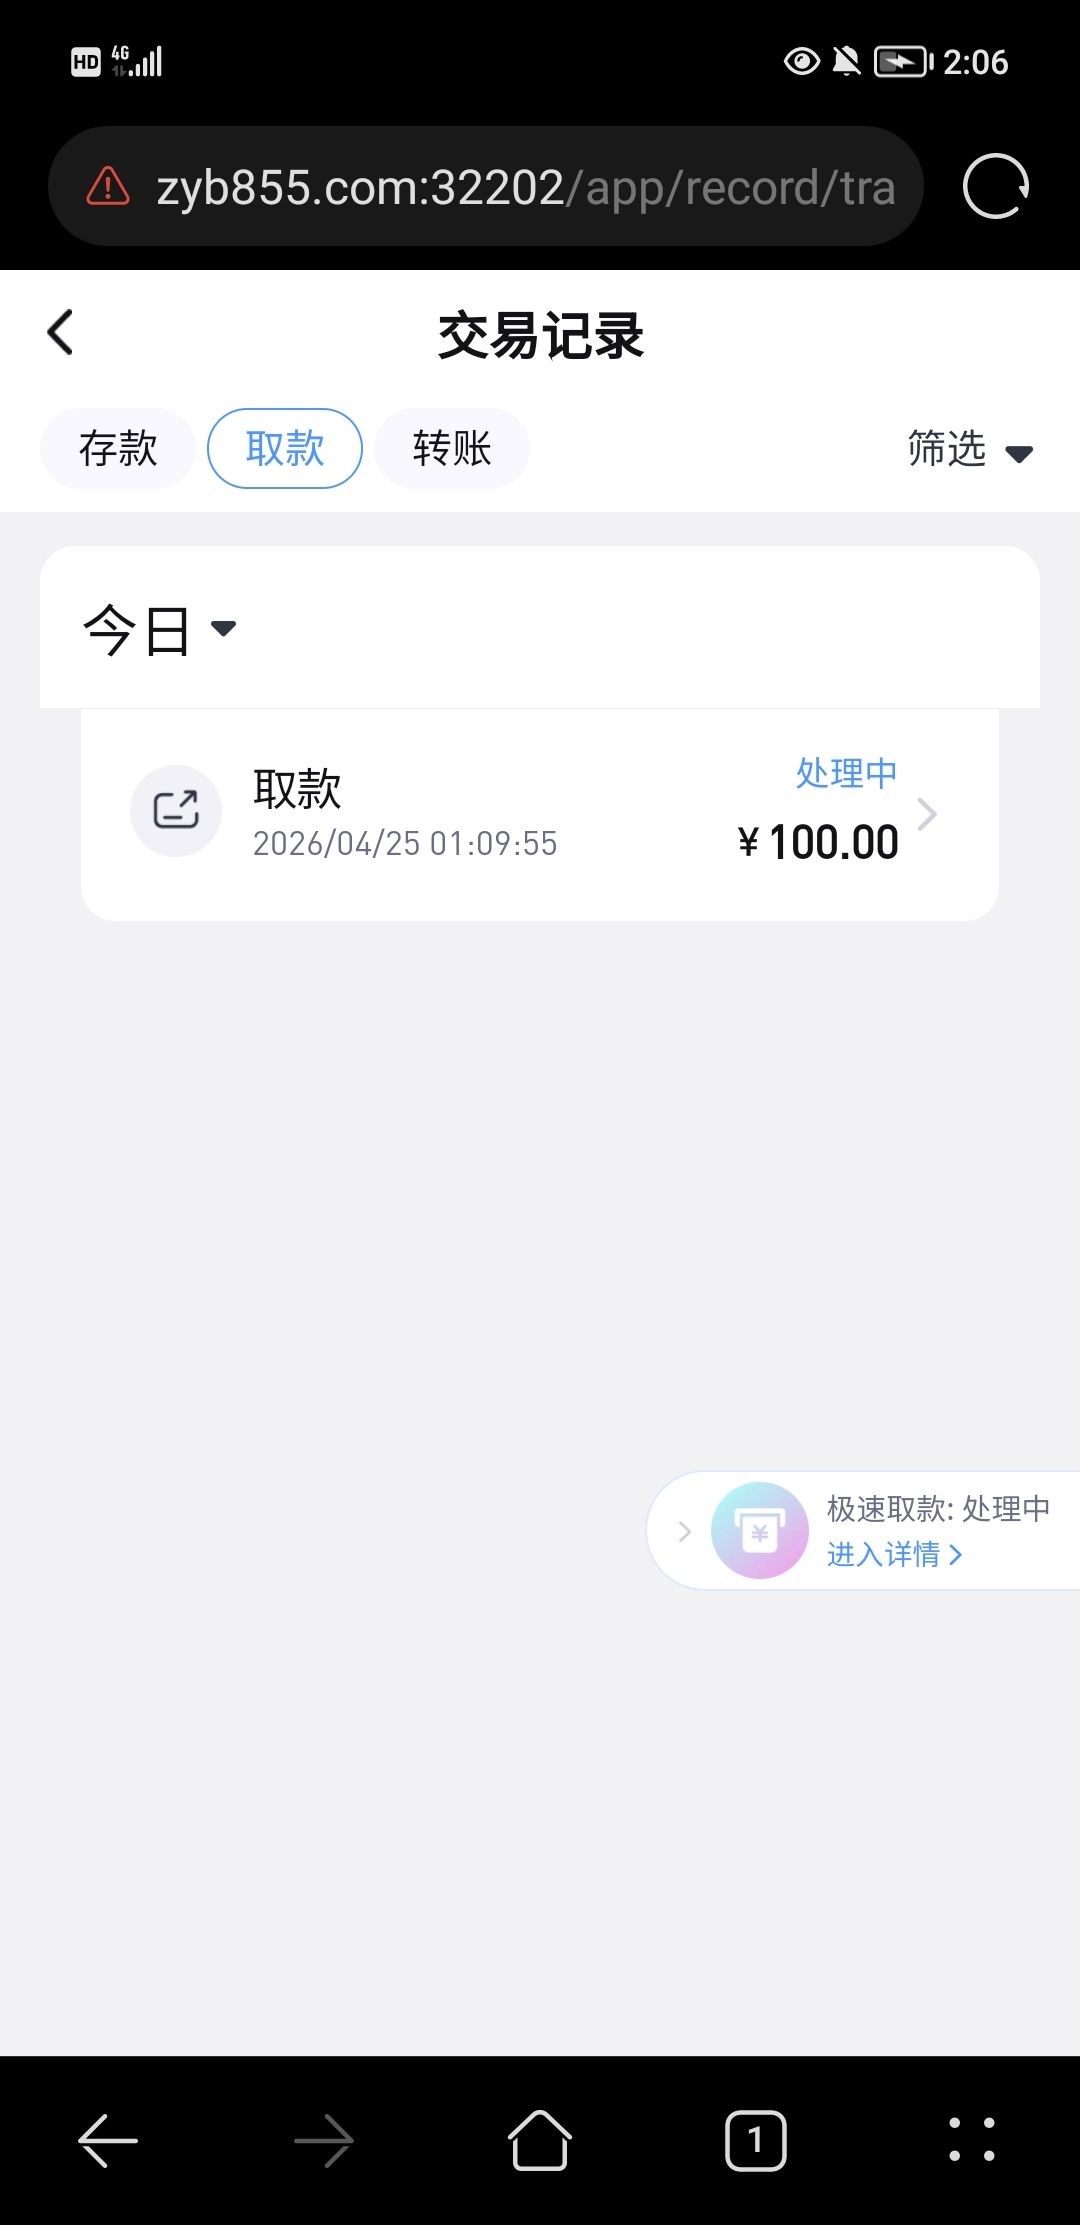Tap the zyb855.com address bar
1080x2225 pixels.
point(525,187)
